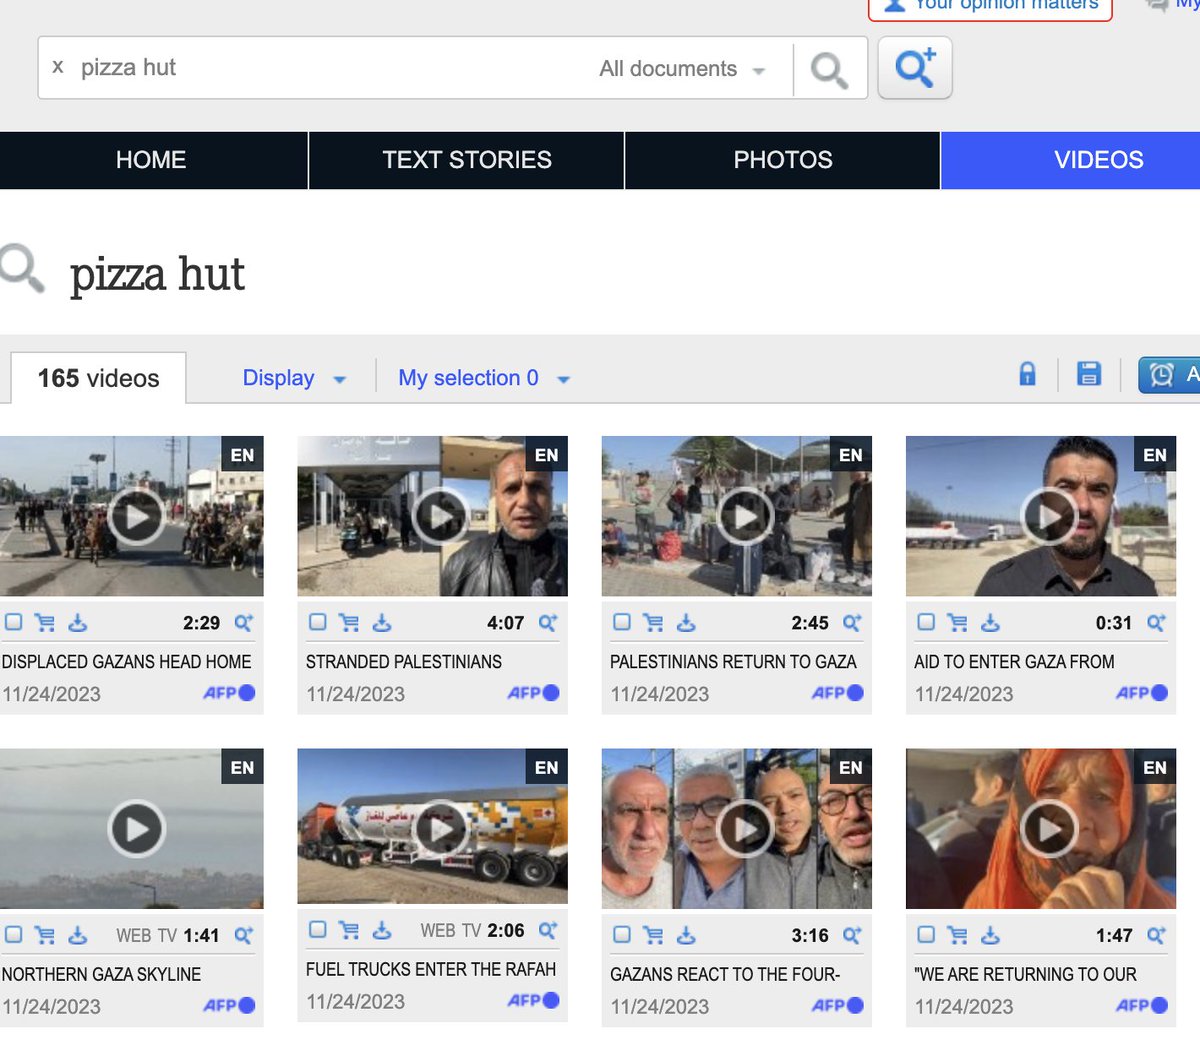The height and width of the screenshot is (1056, 1200).
Task: Check 'Gazans React to the Four-' checkbox
Action: pos(622,935)
